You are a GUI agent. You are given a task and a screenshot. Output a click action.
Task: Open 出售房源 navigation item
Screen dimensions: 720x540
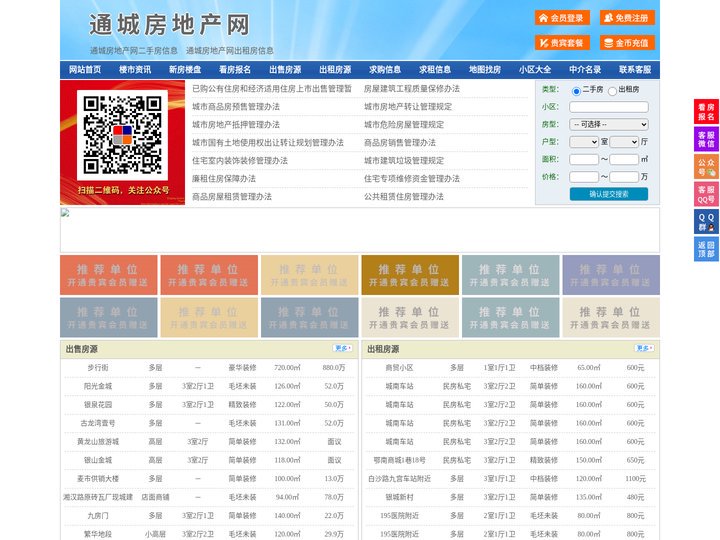click(x=285, y=70)
